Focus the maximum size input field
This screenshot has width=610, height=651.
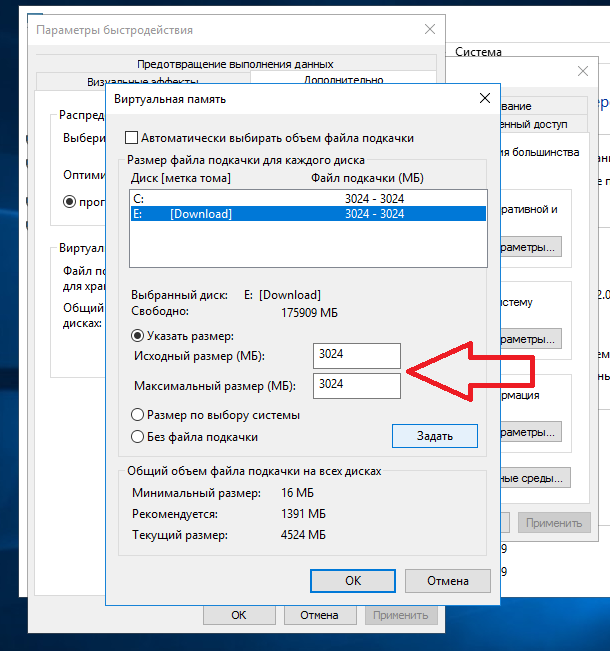pos(357,386)
